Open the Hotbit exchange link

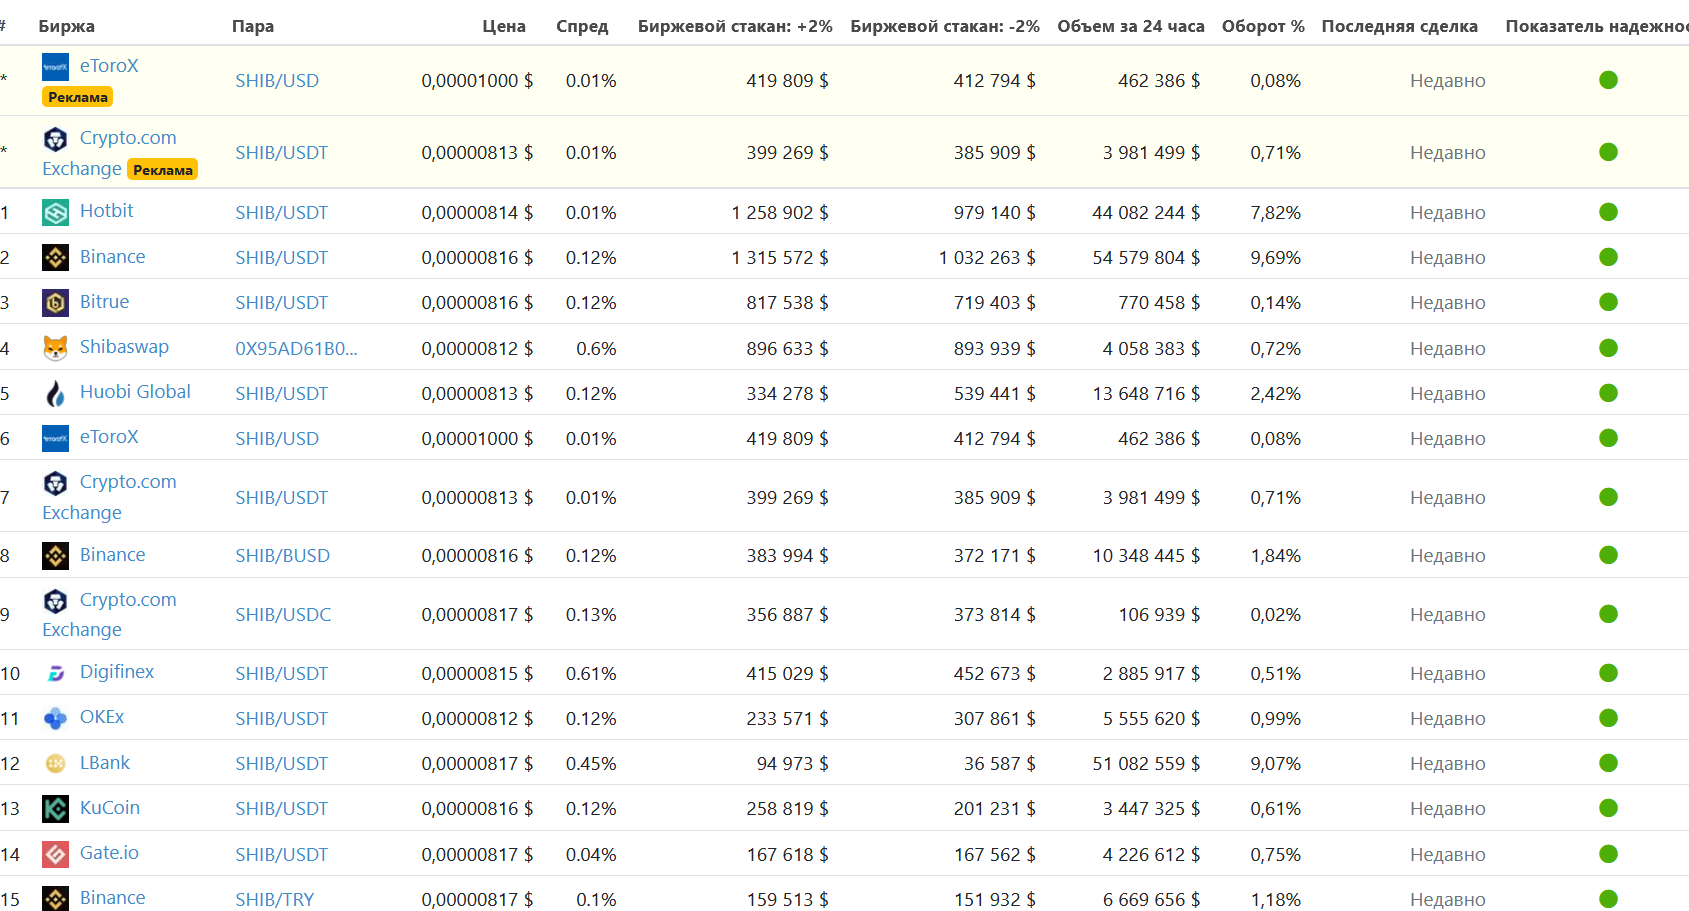point(106,211)
